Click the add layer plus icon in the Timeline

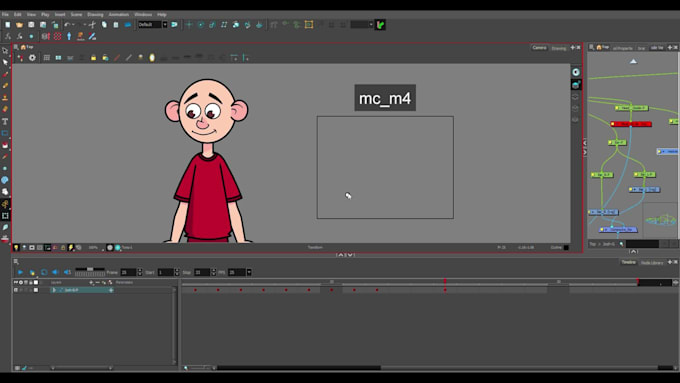[x=91, y=282]
